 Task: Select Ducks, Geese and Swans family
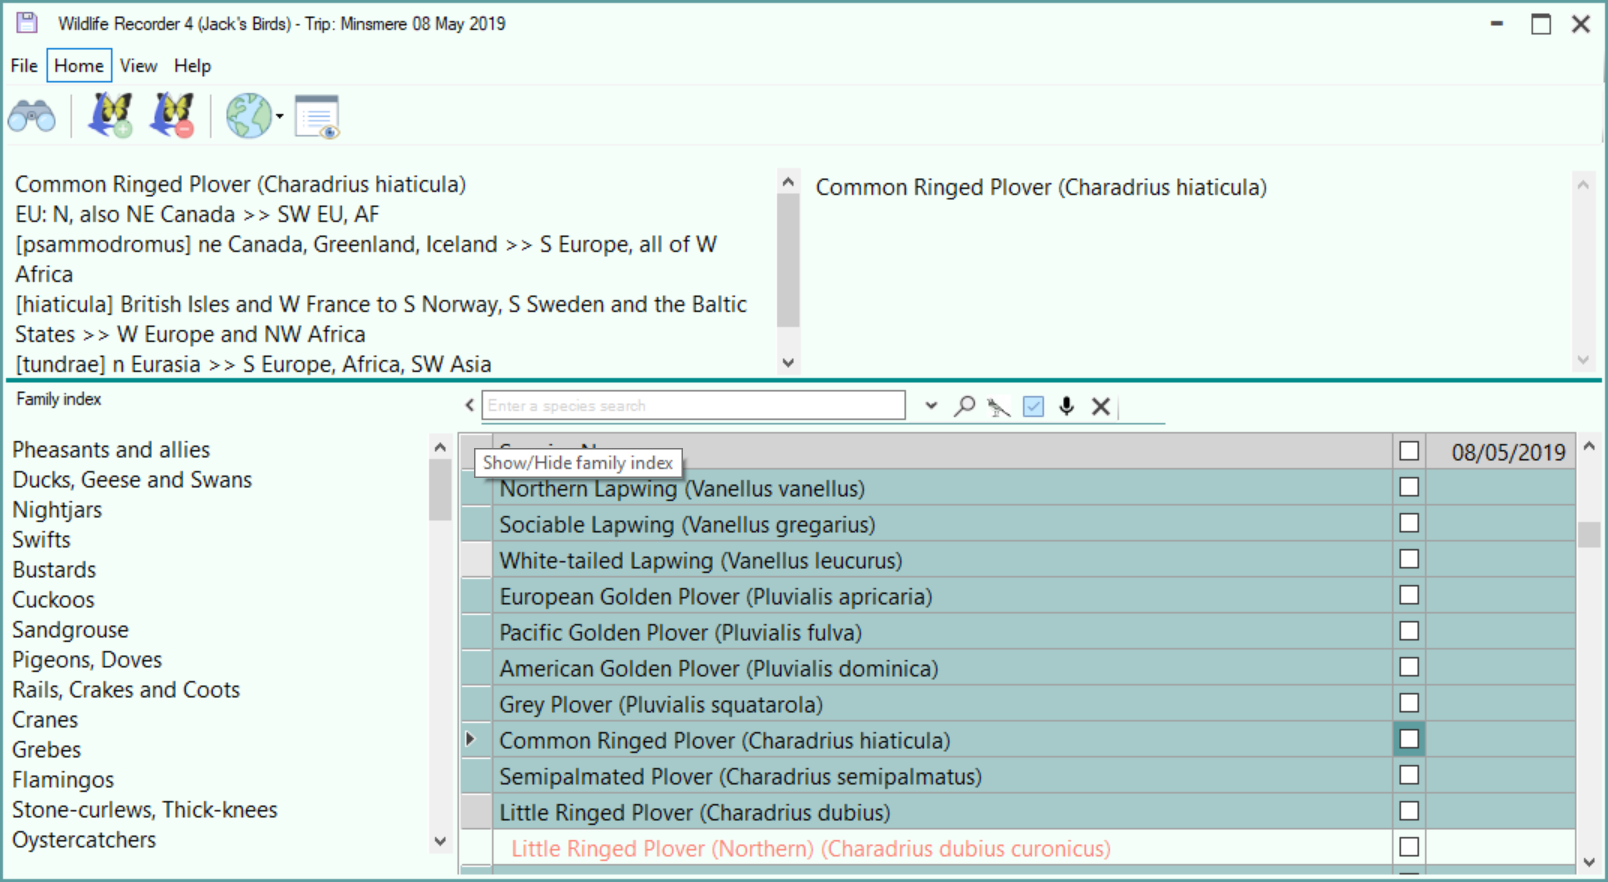(132, 480)
